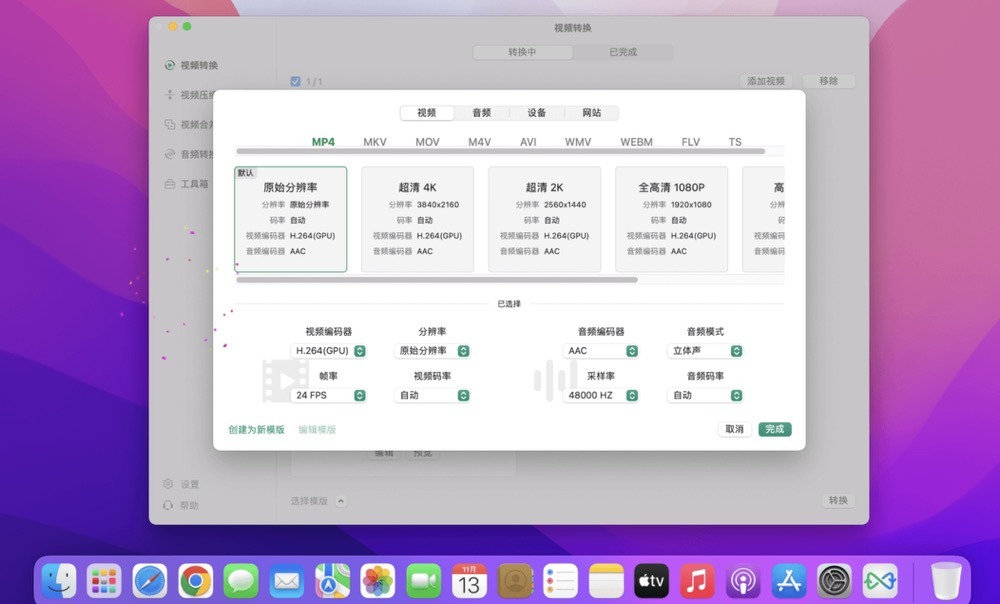Screen dimensions: 1000x604
Task: Open the App Store from the dock
Action: pos(789,580)
